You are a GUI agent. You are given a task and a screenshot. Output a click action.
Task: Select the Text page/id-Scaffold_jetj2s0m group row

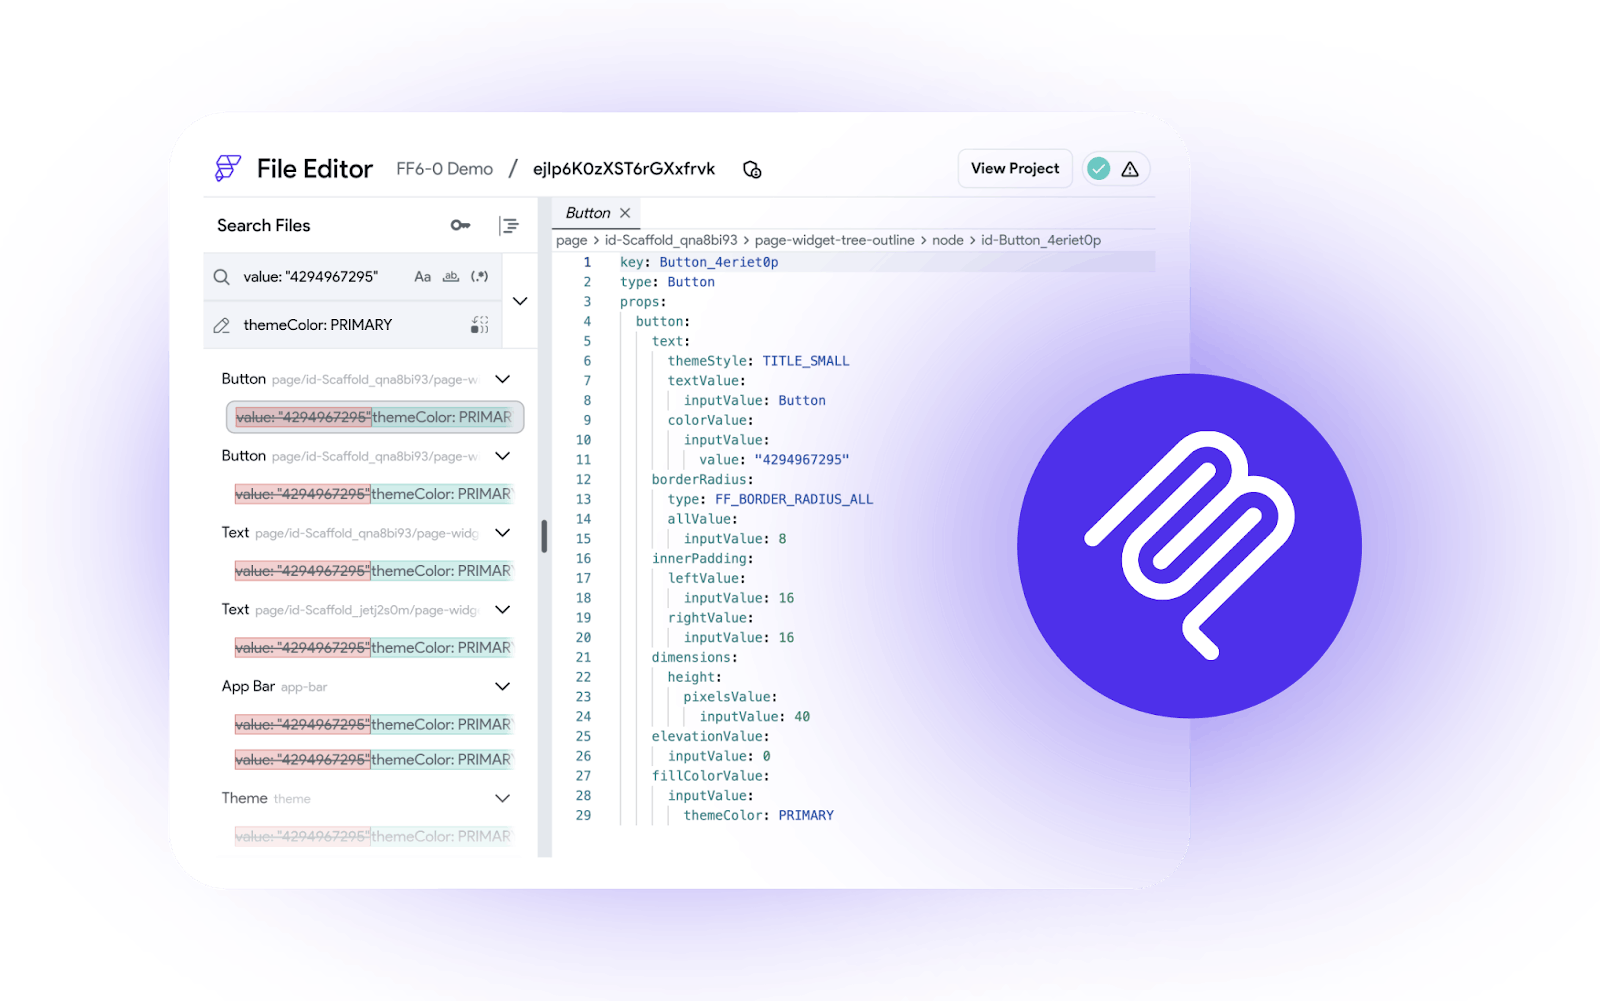(366, 610)
